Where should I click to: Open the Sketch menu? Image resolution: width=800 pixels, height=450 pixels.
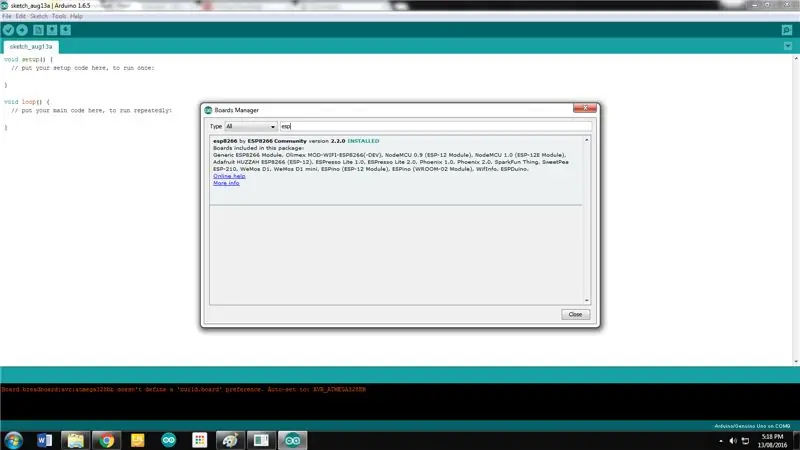click(39, 16)
